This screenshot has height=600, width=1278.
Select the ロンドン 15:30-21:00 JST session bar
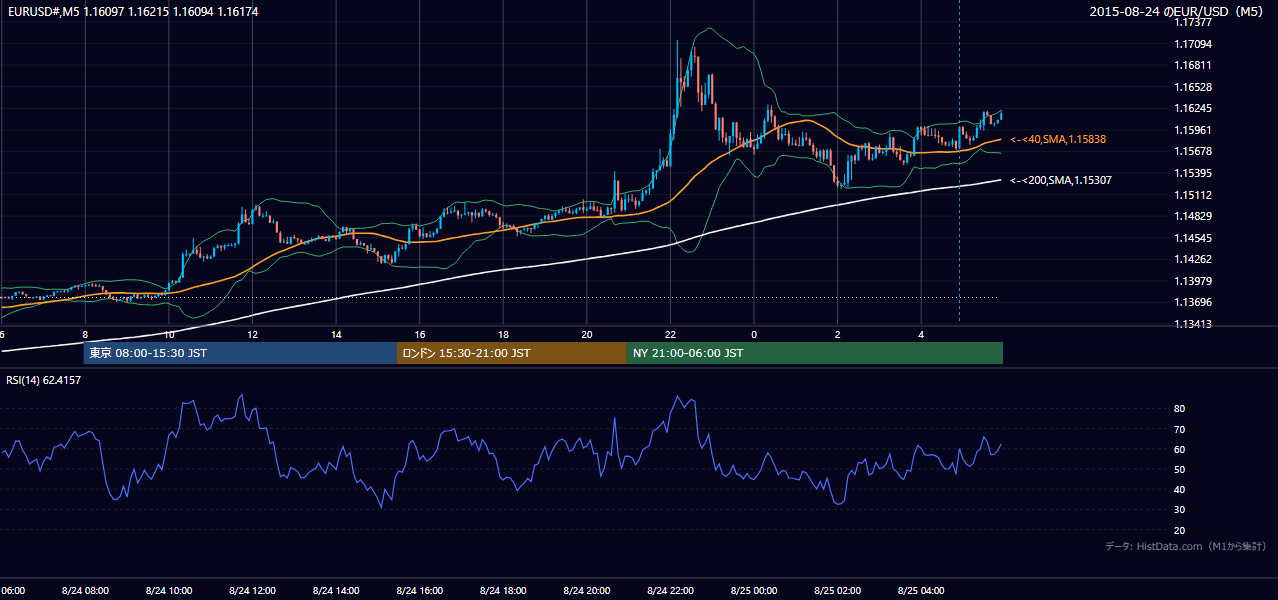coord(512,353)
